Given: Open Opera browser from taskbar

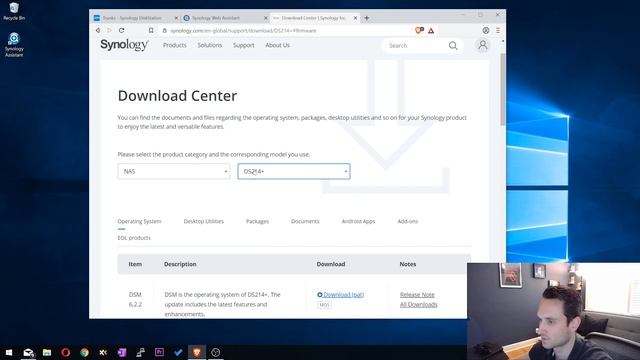Looking at the screenshot, I should pos(66,353).
